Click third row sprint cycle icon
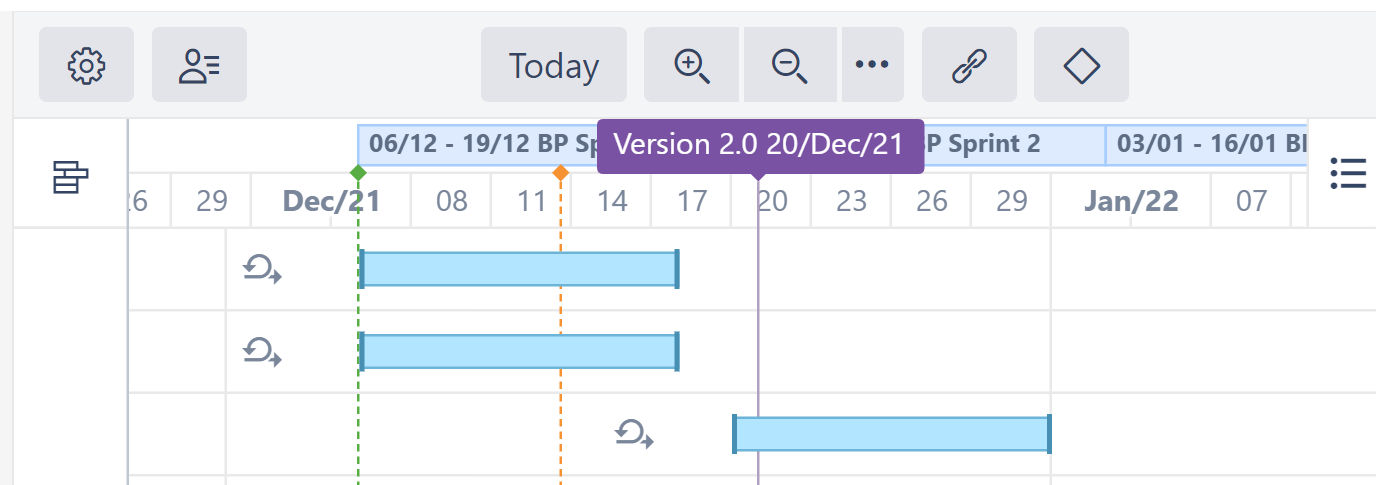The image size is (1376, 485). (634, 434)
